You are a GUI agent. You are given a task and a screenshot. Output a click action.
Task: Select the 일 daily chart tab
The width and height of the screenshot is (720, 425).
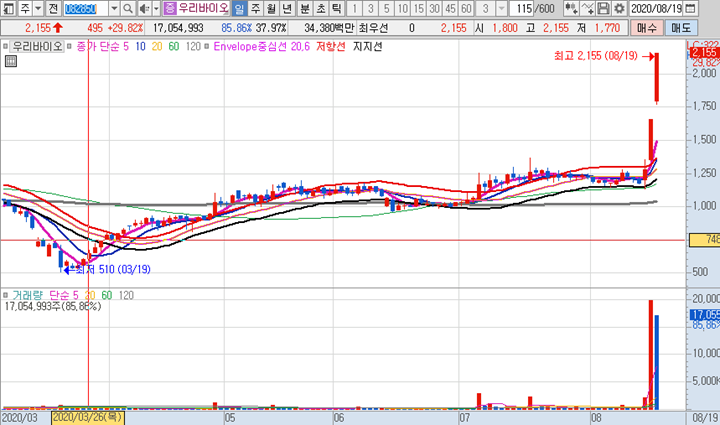coord(239,8)
